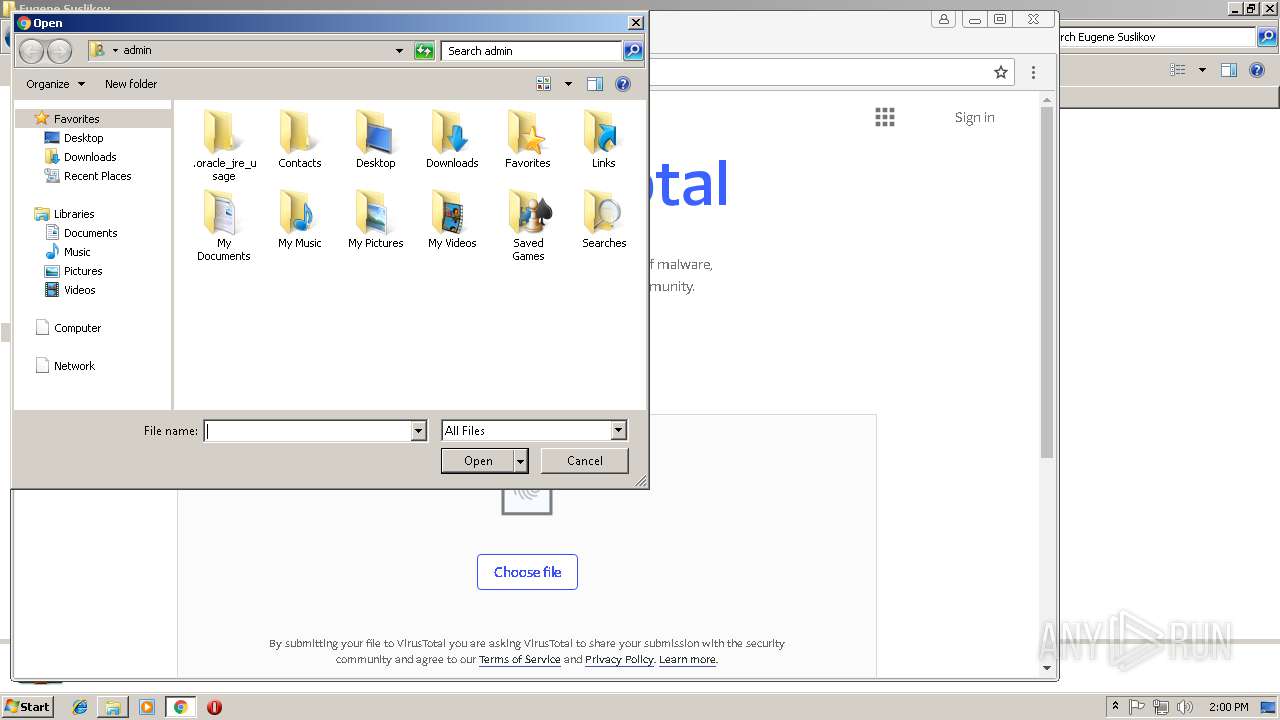Click the clock in the taskbar
Image resolution: width=1280 pixels, height=720 pixels.
(1228, 707)
